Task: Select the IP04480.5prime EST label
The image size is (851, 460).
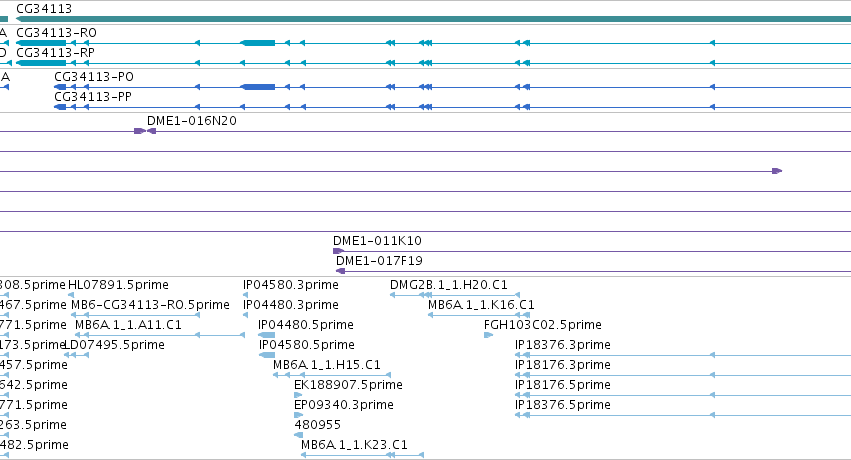Action: pos(306,324)
